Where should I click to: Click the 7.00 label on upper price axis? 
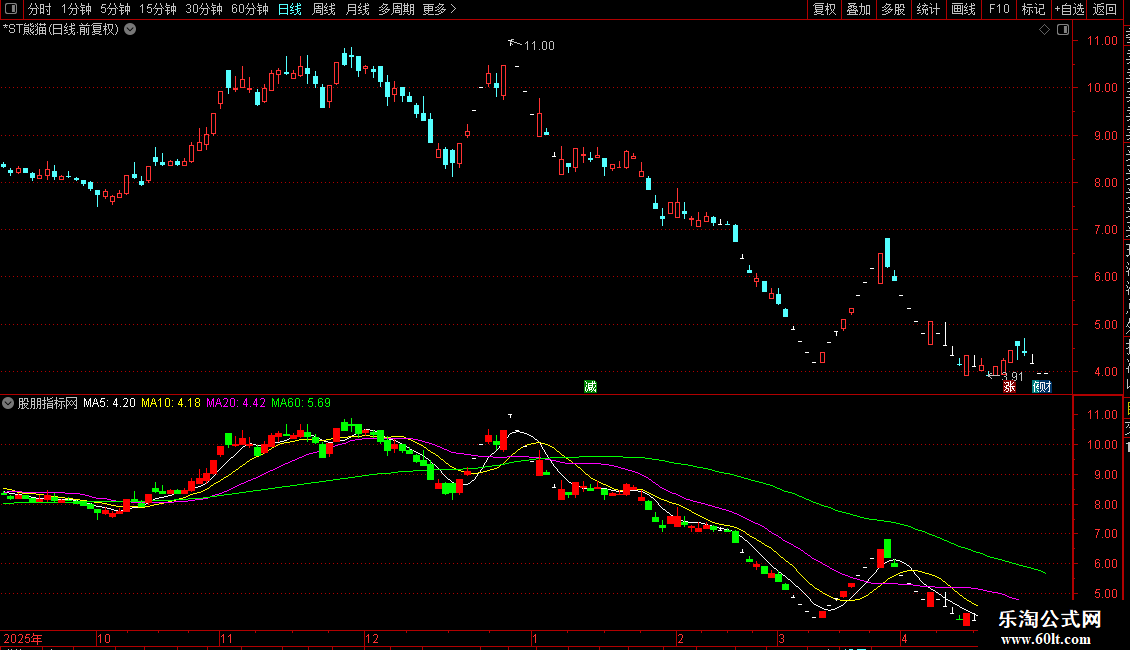coord(1105,230)
